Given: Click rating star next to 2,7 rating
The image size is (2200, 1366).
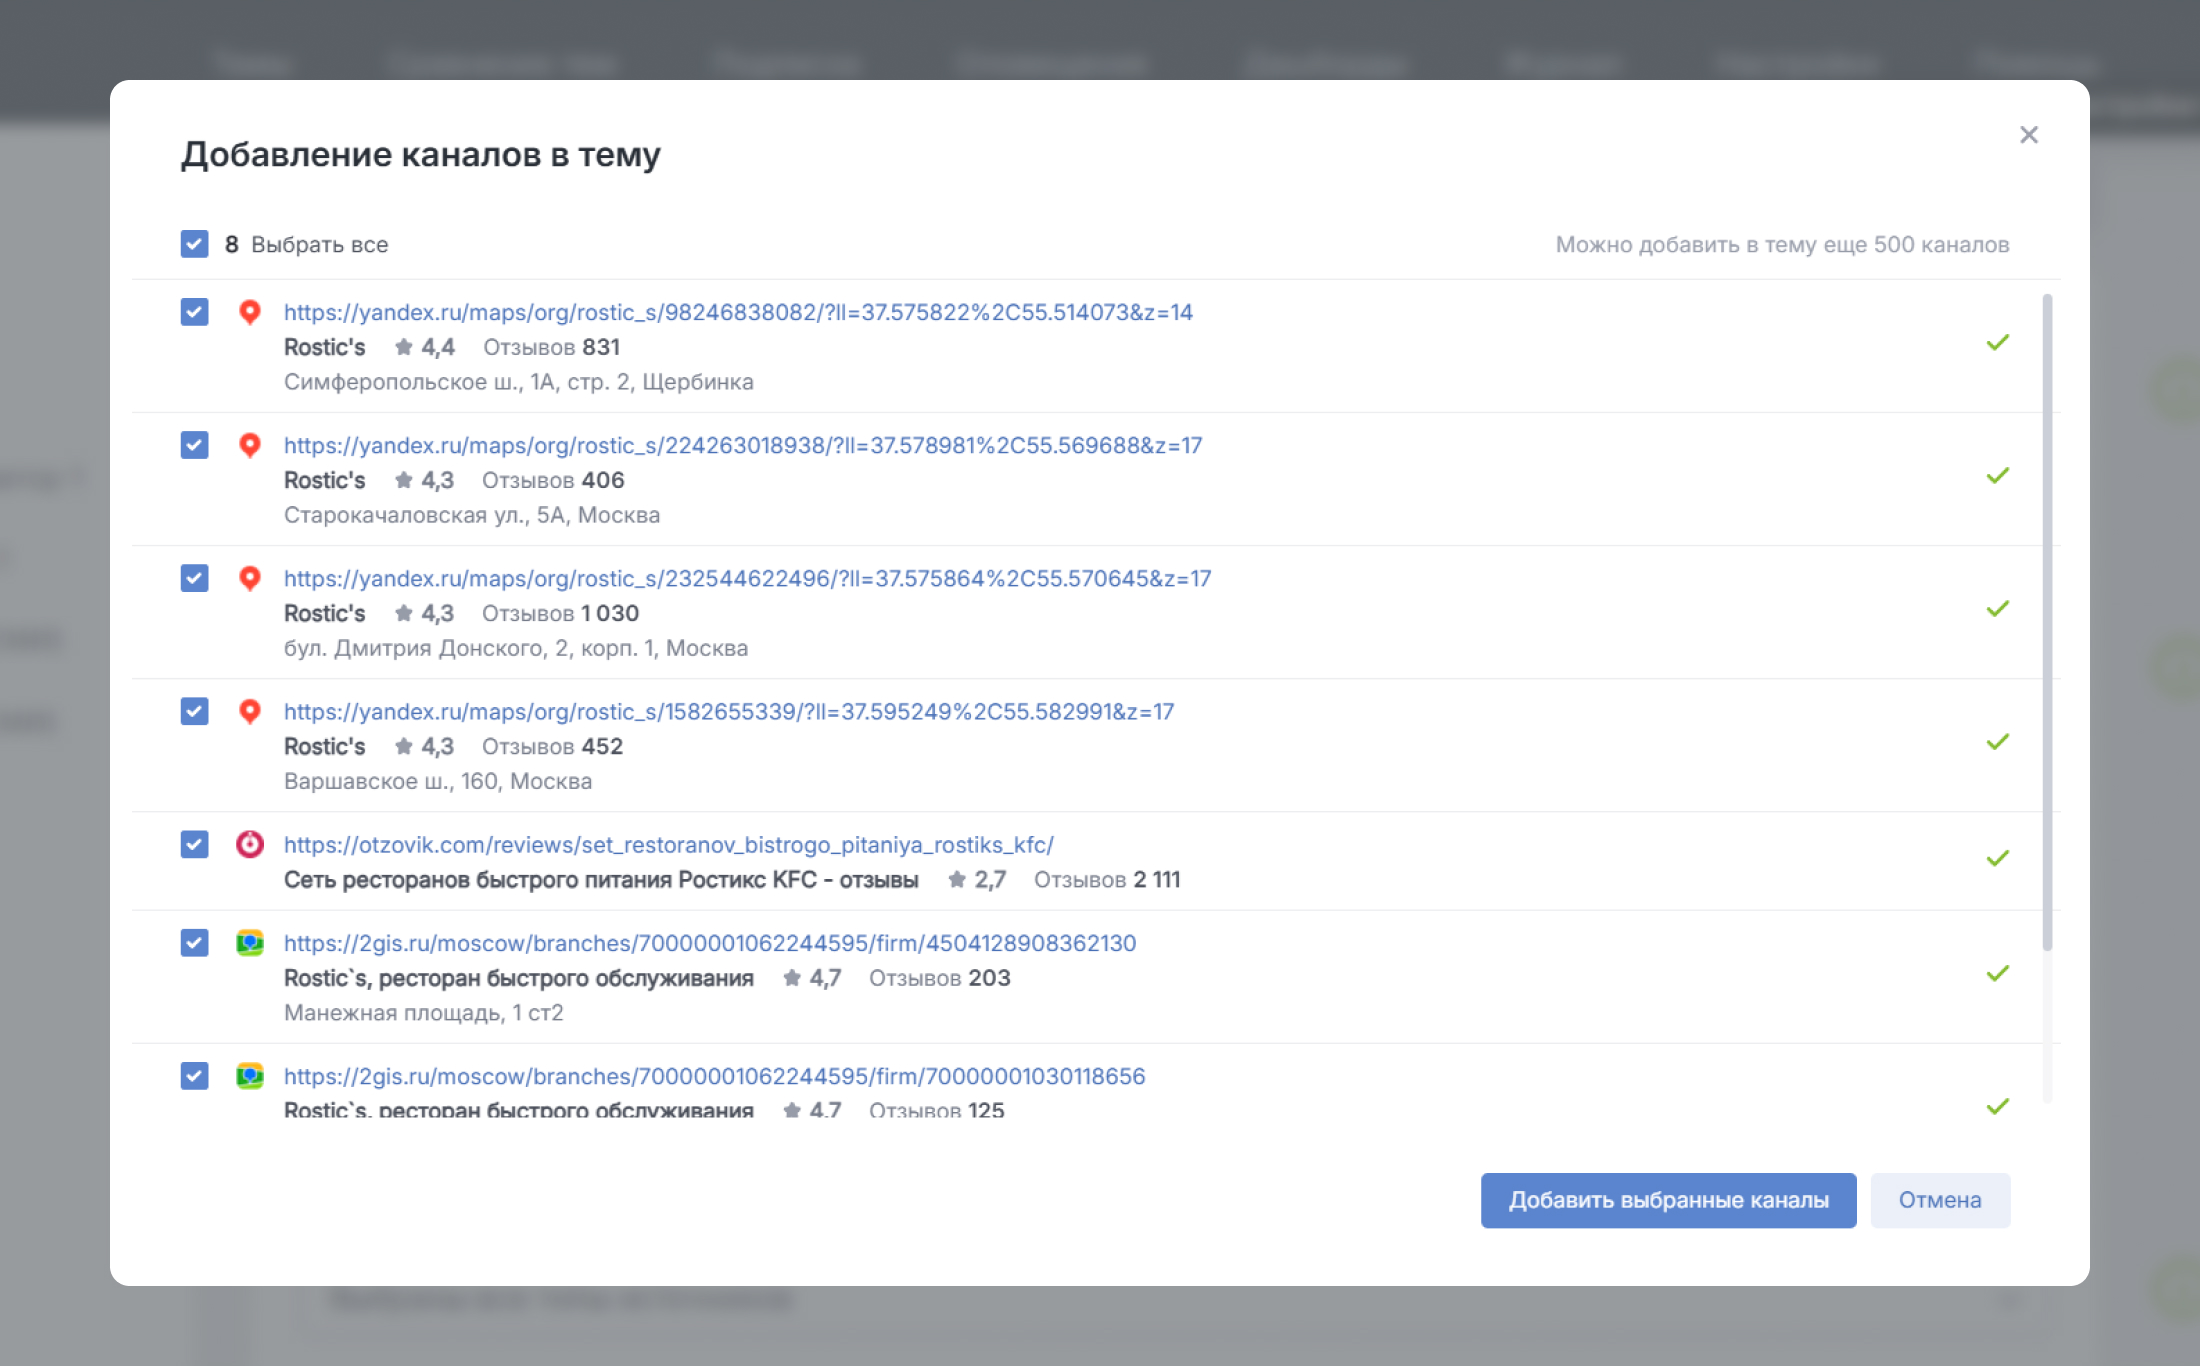Looking at the screenshot, I should click(957, 879).
